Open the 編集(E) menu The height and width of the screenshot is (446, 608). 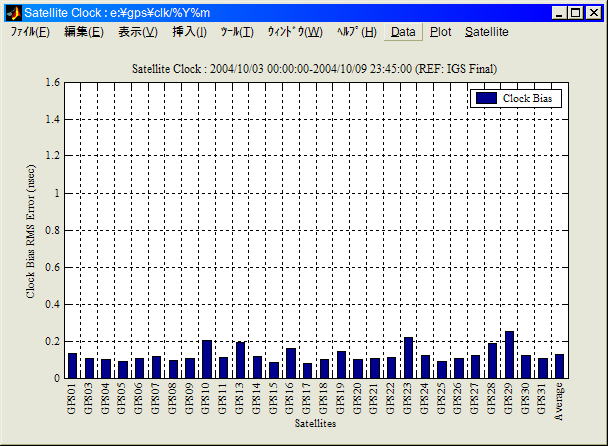(x=83, y=32)
